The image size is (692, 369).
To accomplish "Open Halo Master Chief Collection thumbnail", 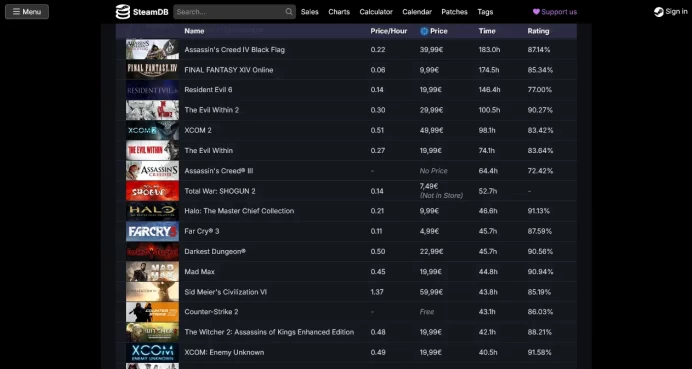I will [152, 211].
